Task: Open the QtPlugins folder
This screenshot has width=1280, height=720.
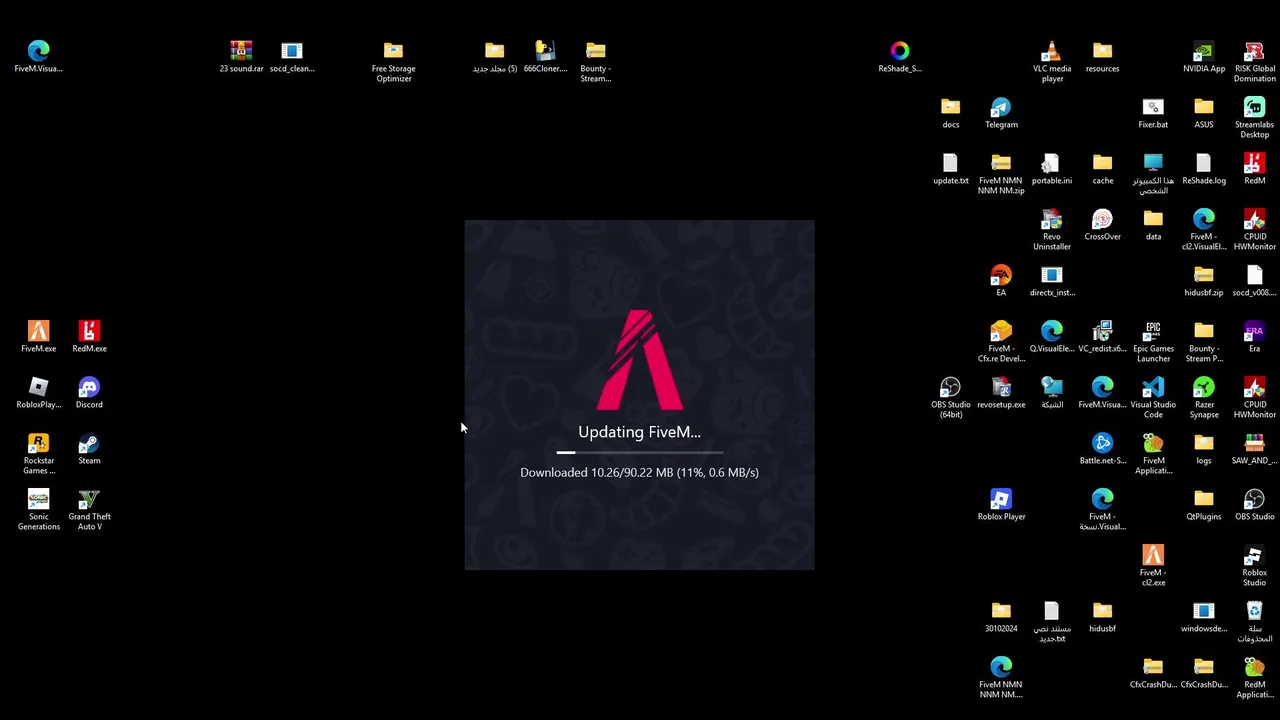Action: pos(1204,505)
